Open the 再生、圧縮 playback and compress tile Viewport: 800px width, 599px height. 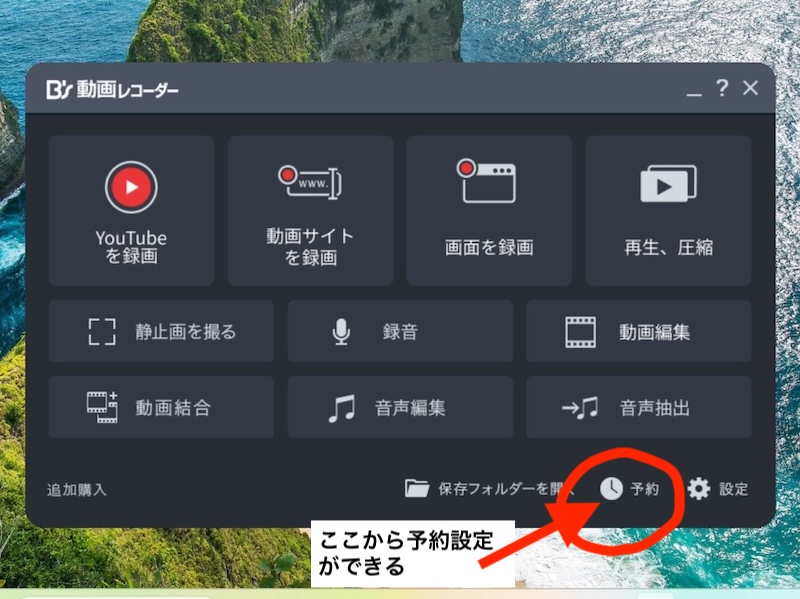coord(668,210)
